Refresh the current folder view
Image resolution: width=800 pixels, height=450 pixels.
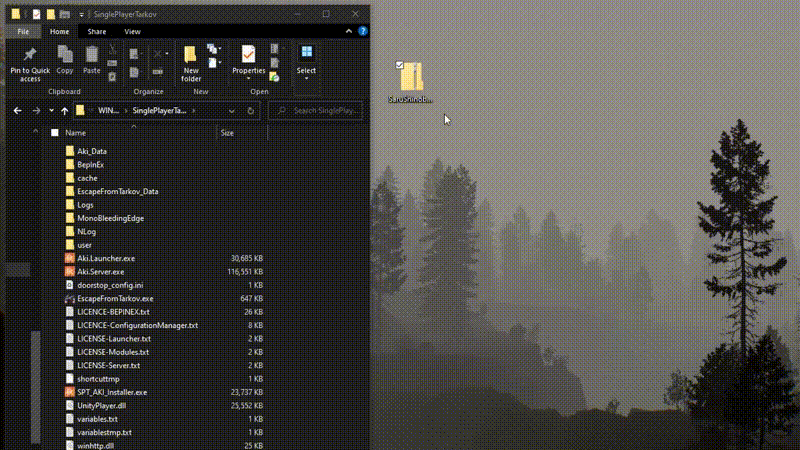(x=251, y=111)
